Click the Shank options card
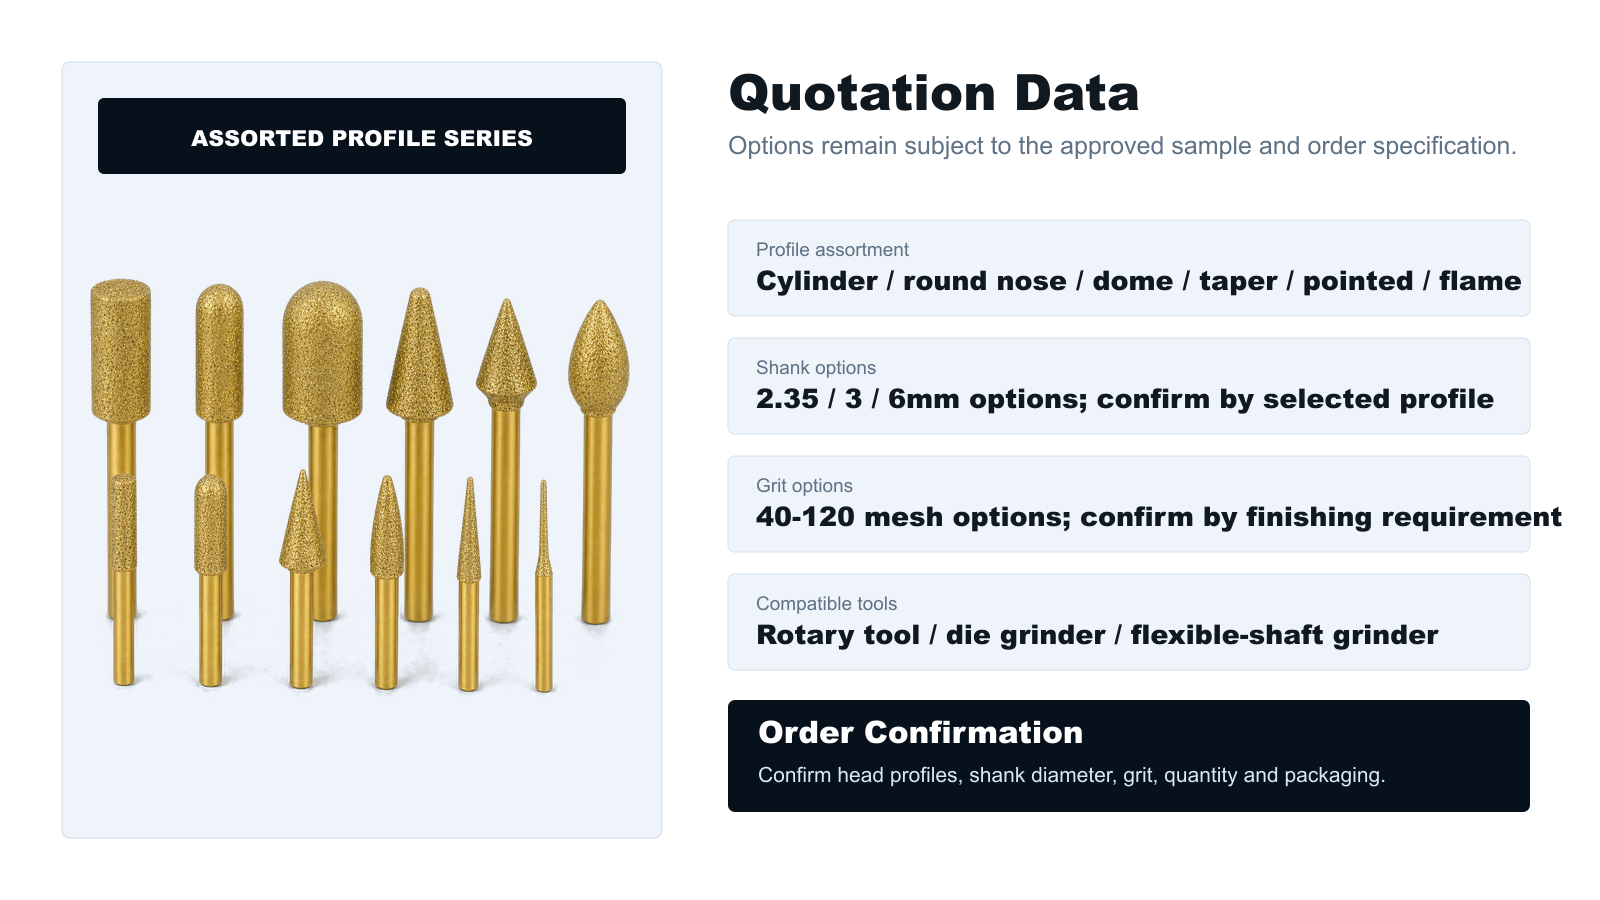1600x900 pixels. point(1129,386)
